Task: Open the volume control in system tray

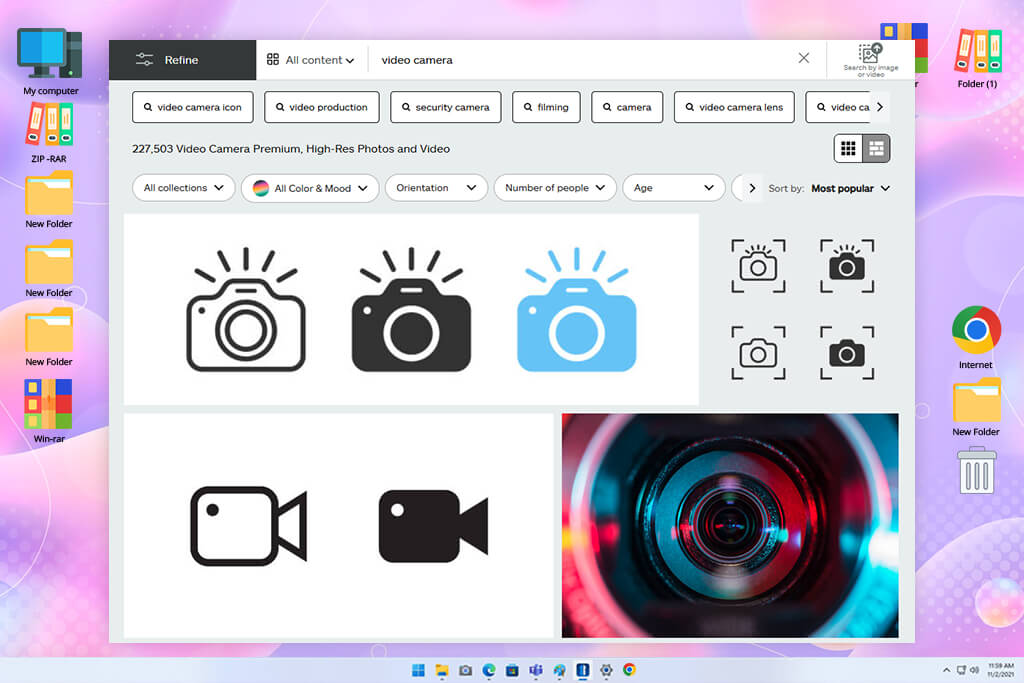Action: tap(974, 670)
